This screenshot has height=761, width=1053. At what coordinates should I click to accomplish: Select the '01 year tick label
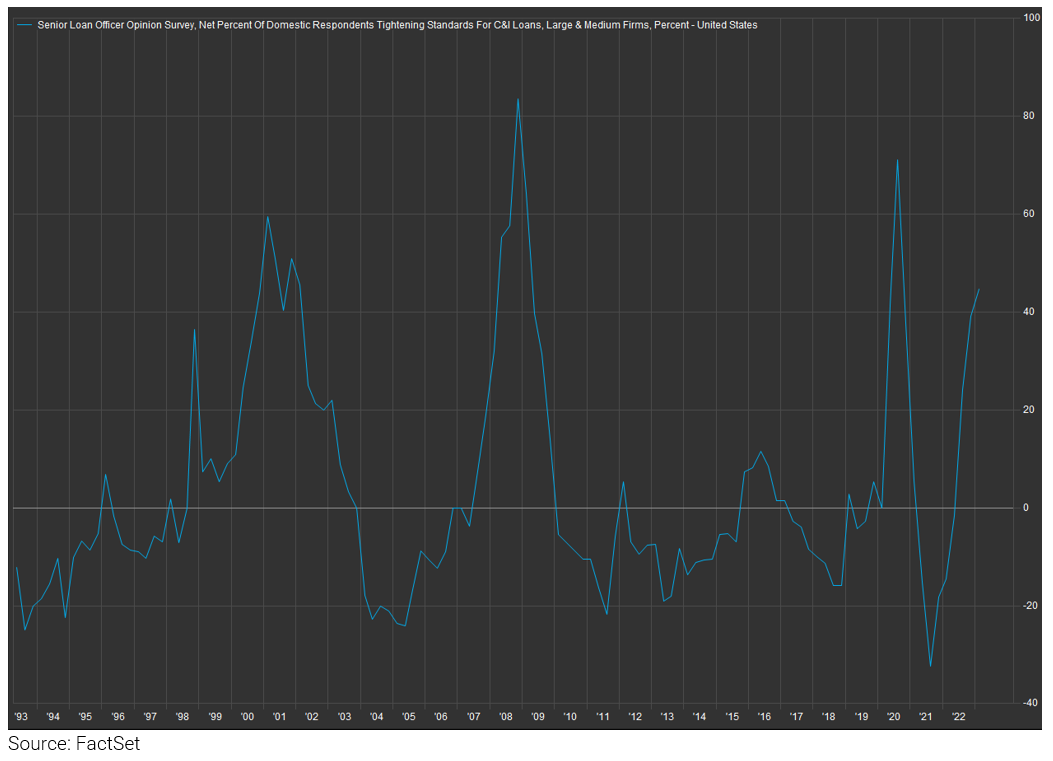click(280, 716)
